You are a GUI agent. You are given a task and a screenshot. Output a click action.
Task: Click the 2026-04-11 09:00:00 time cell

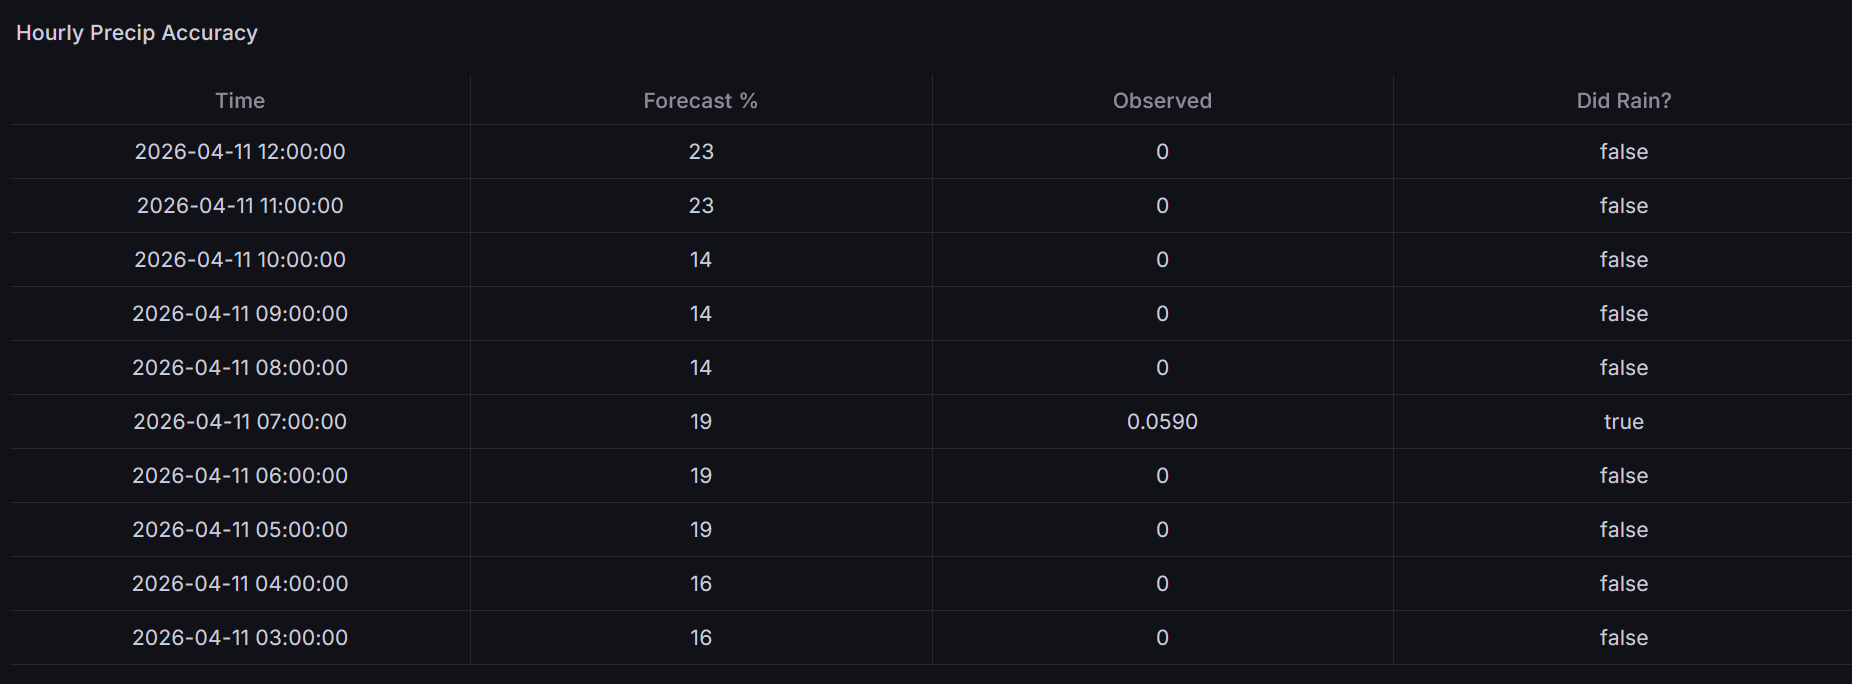240,314
